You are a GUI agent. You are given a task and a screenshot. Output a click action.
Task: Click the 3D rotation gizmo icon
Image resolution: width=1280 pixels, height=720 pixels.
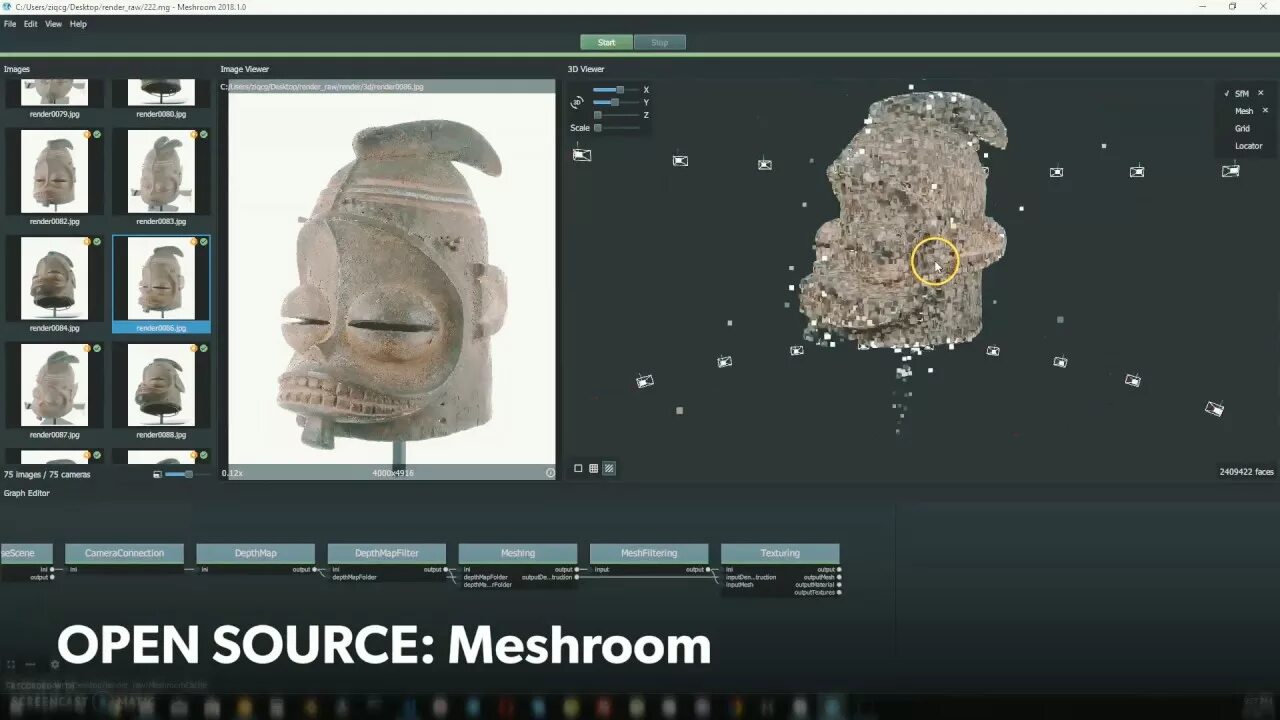point(577,102)
